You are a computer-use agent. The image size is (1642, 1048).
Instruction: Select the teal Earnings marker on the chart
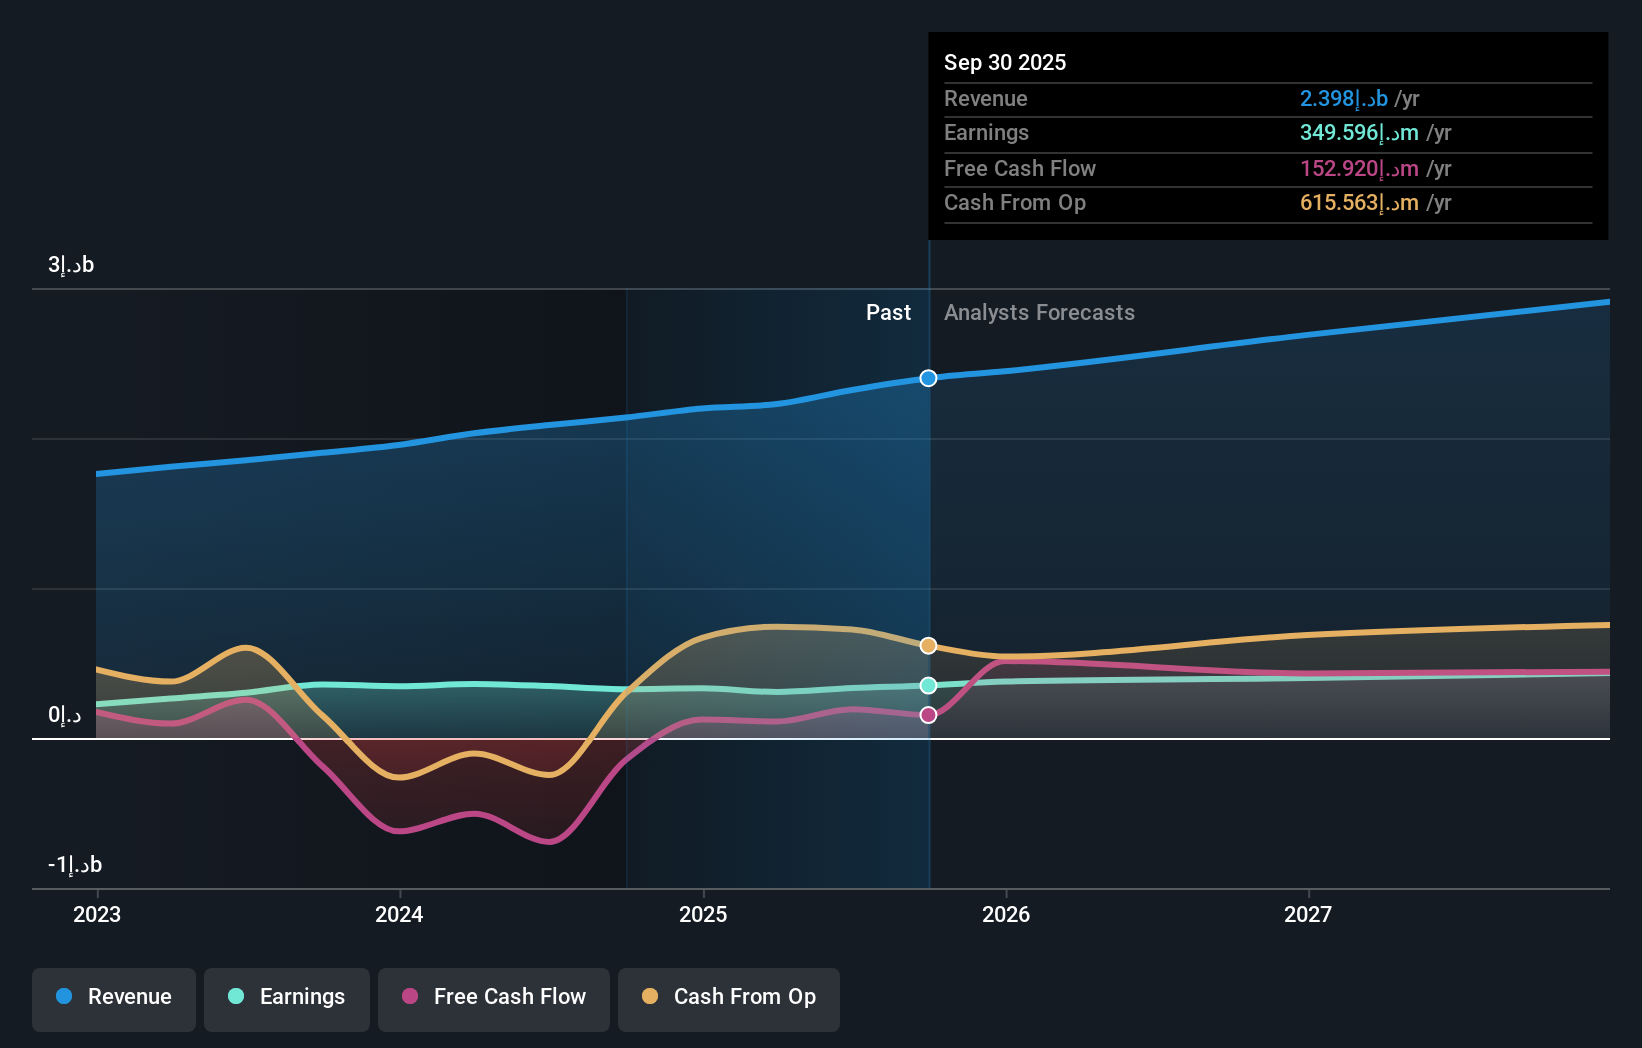click(x=928, y=685)
